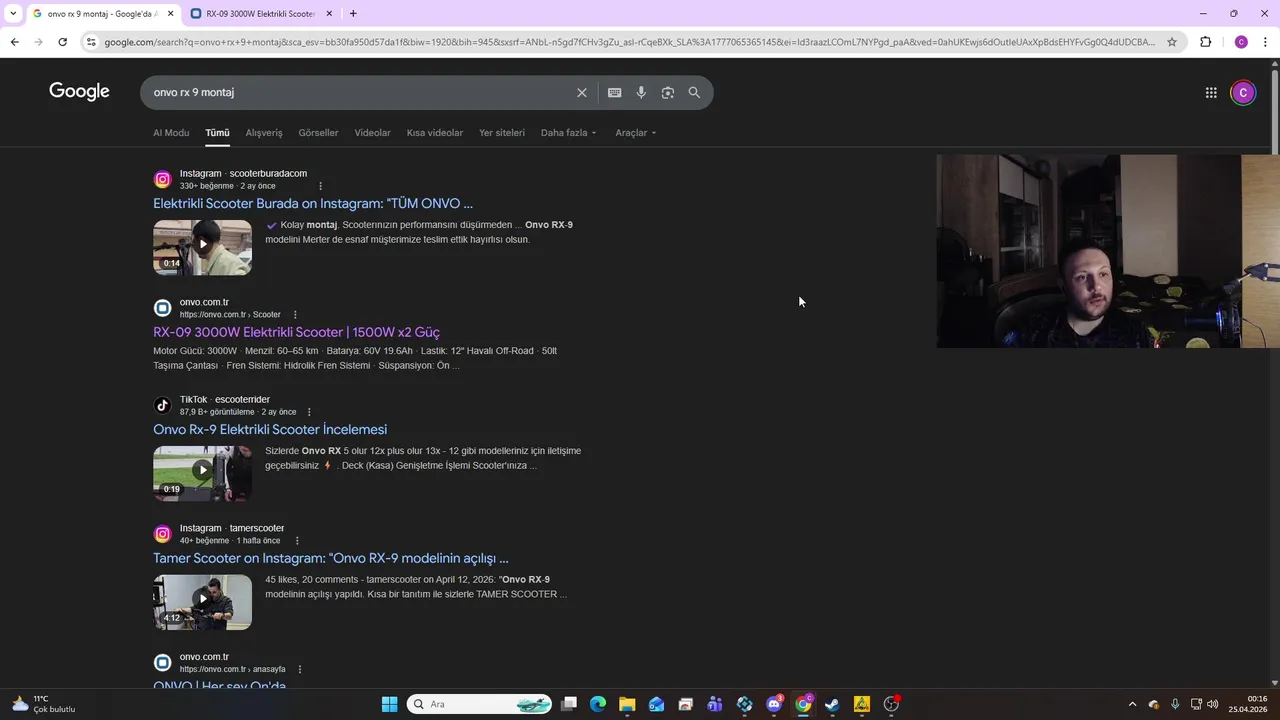This screenshot has width=1280, height=720.
Task: Open a new browser tab
Action: [353, 13]
